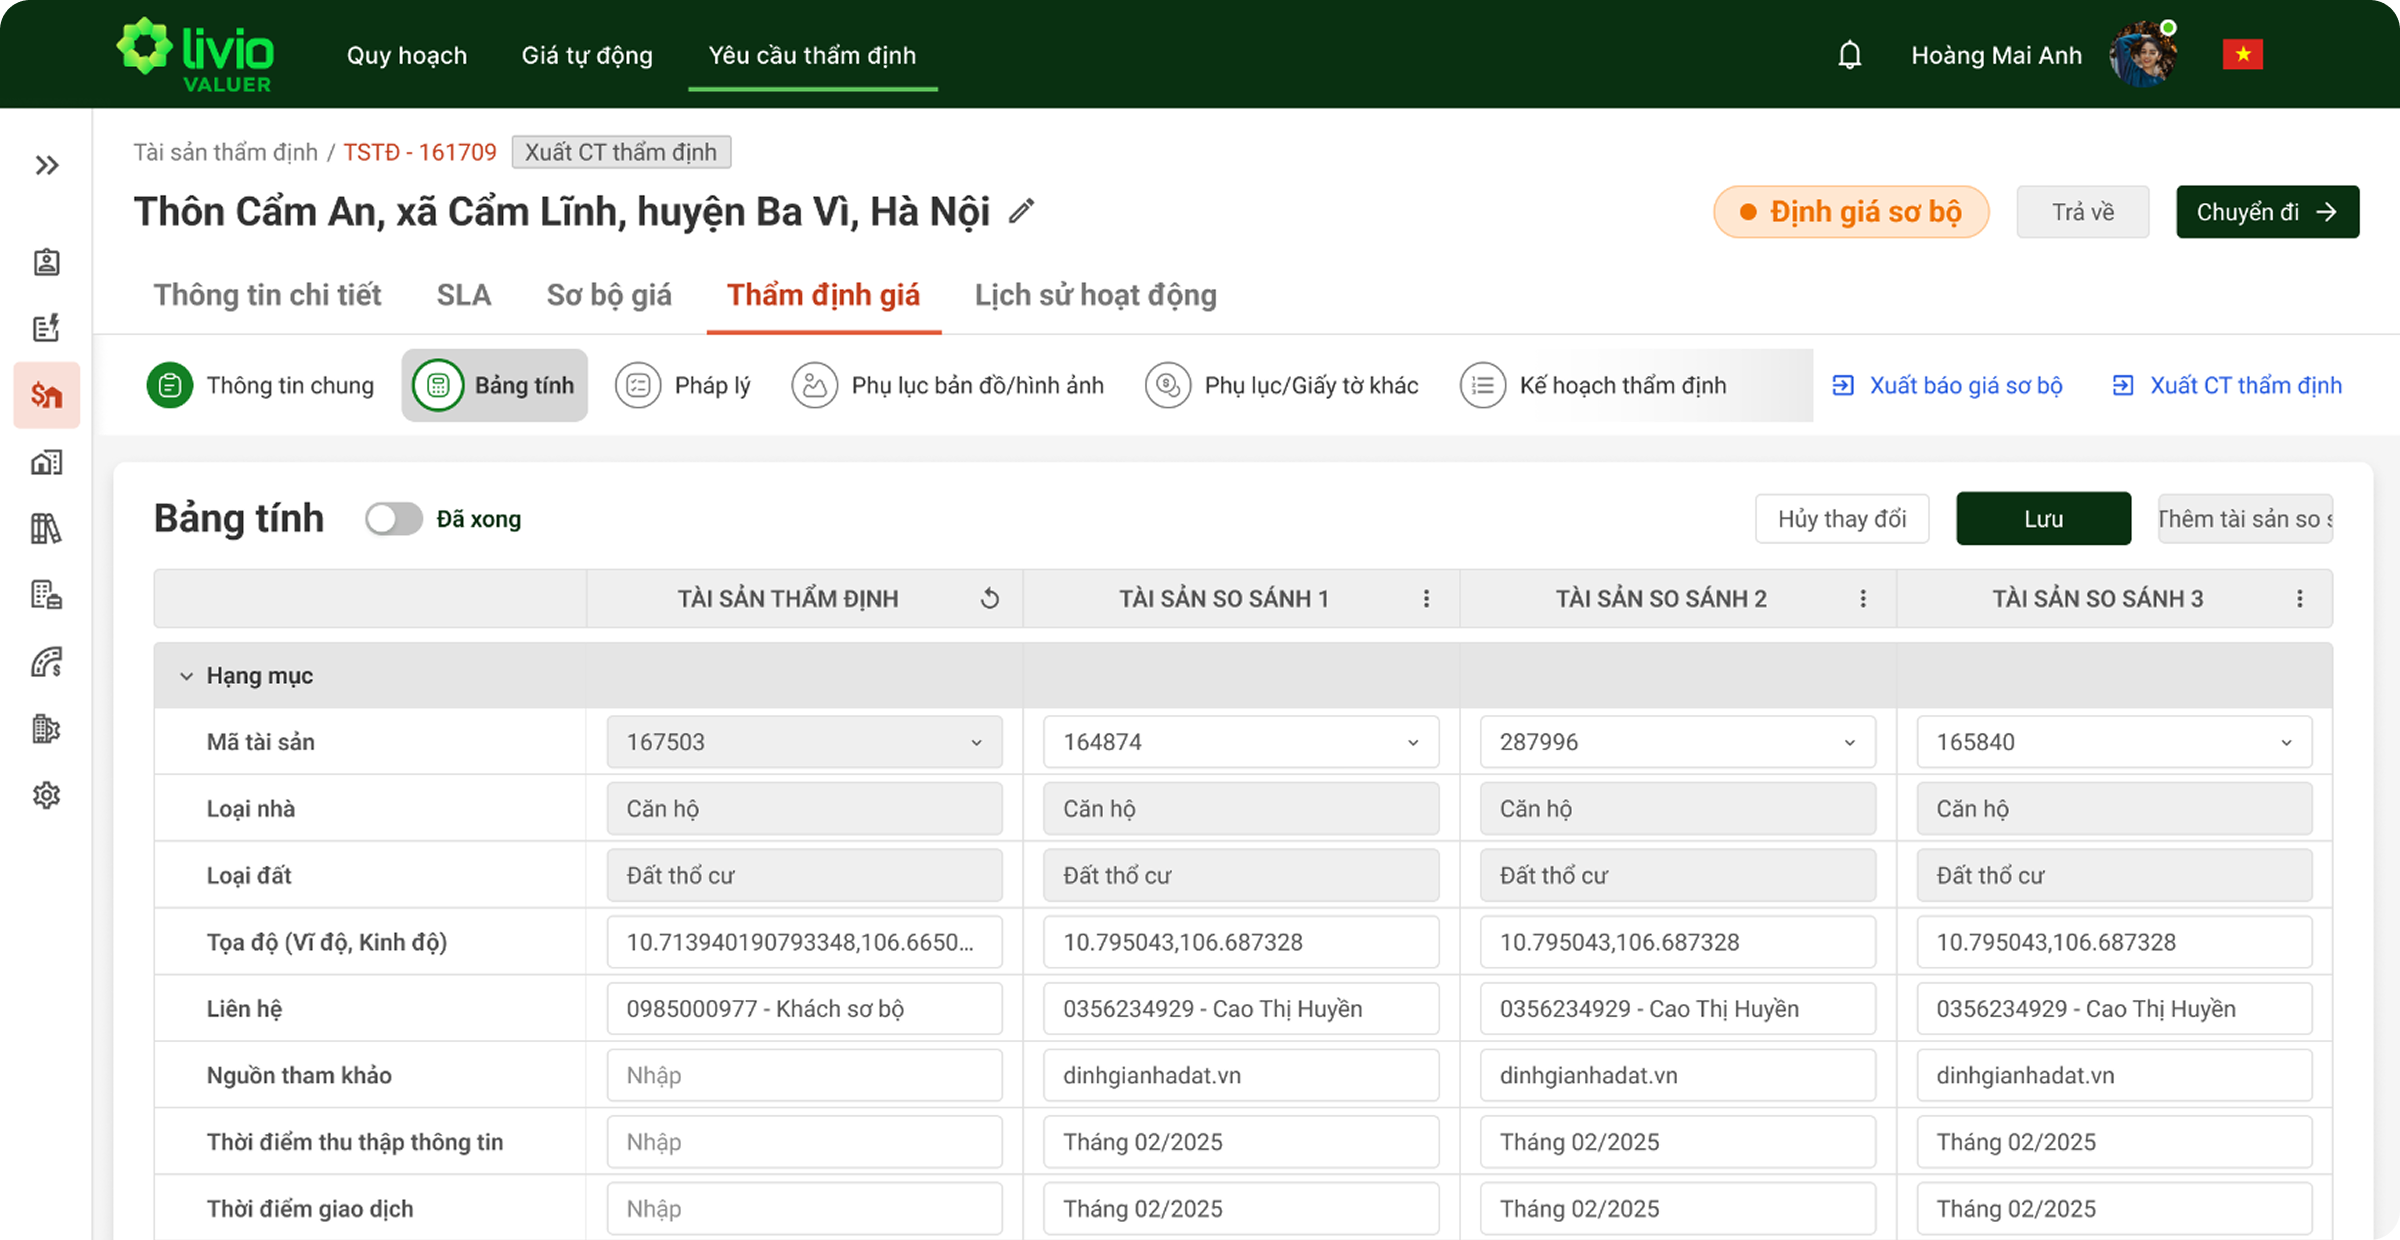Open three-dot menu for Tài sản so sánh 3
The height and width of the screenshot is (1240, 2400).
(2299, 598)
